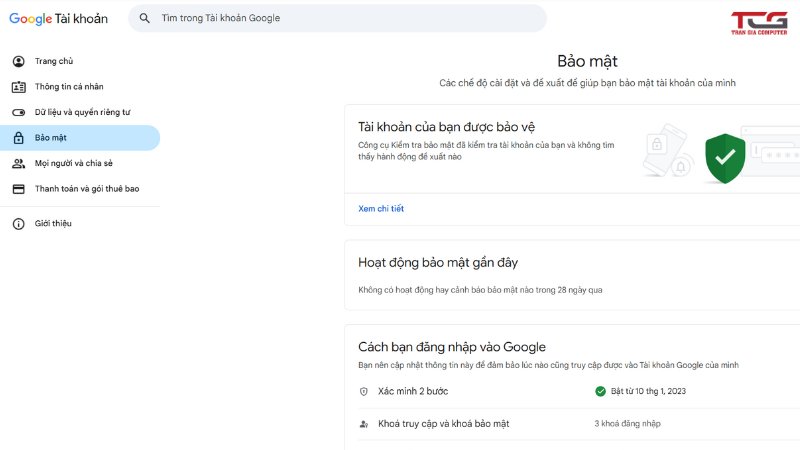
Task: Click the Tài khoản của bạn được bảo vệ heading
Action: click(x=446, y=127)
